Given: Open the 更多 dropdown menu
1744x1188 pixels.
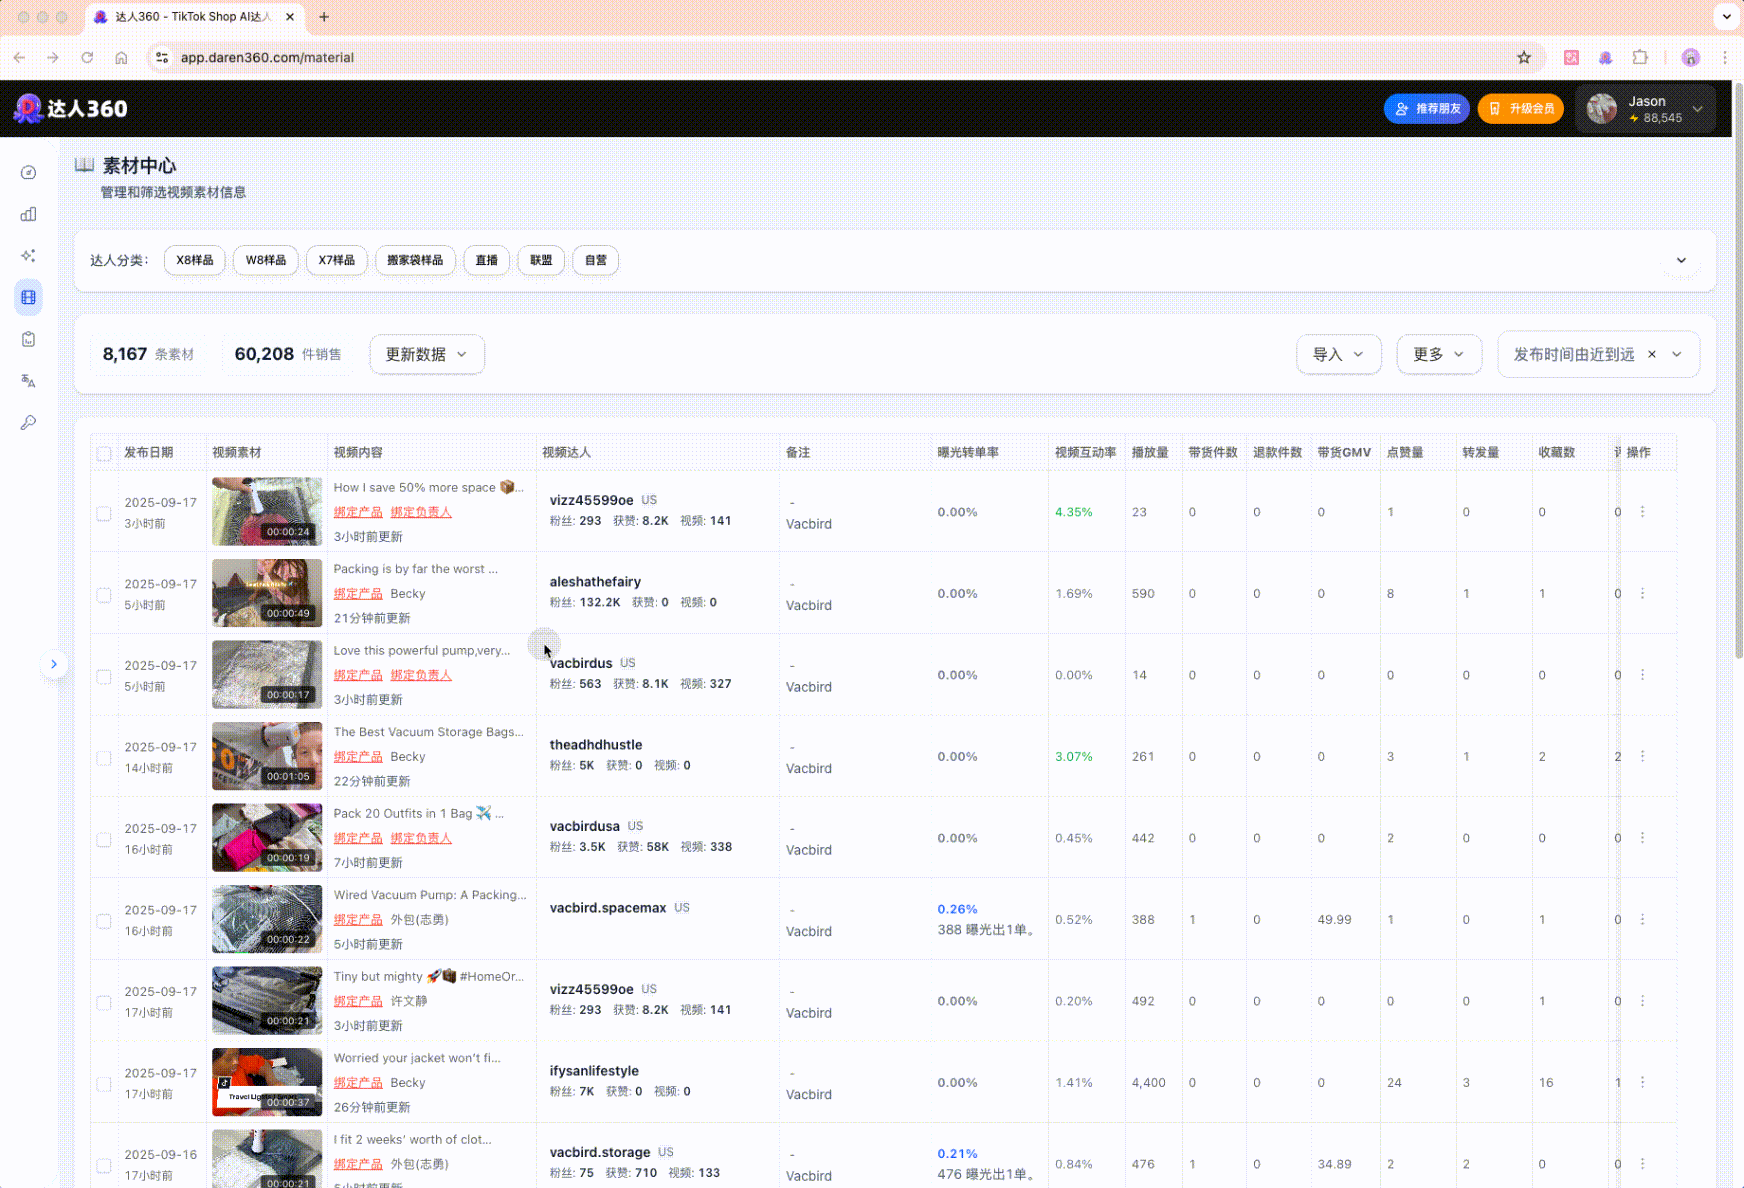Looking at the screenshot, I should [1438, 355].
